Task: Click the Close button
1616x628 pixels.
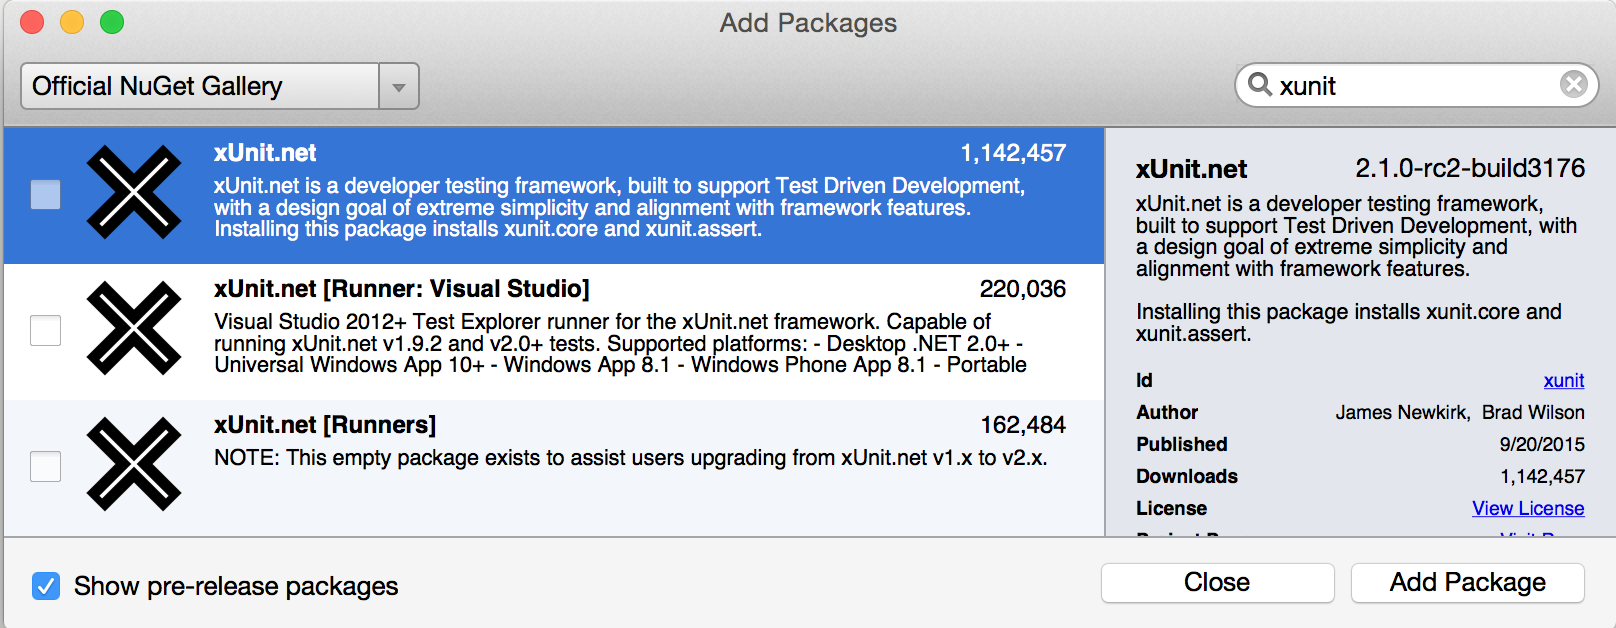Action: point(1217,583)
